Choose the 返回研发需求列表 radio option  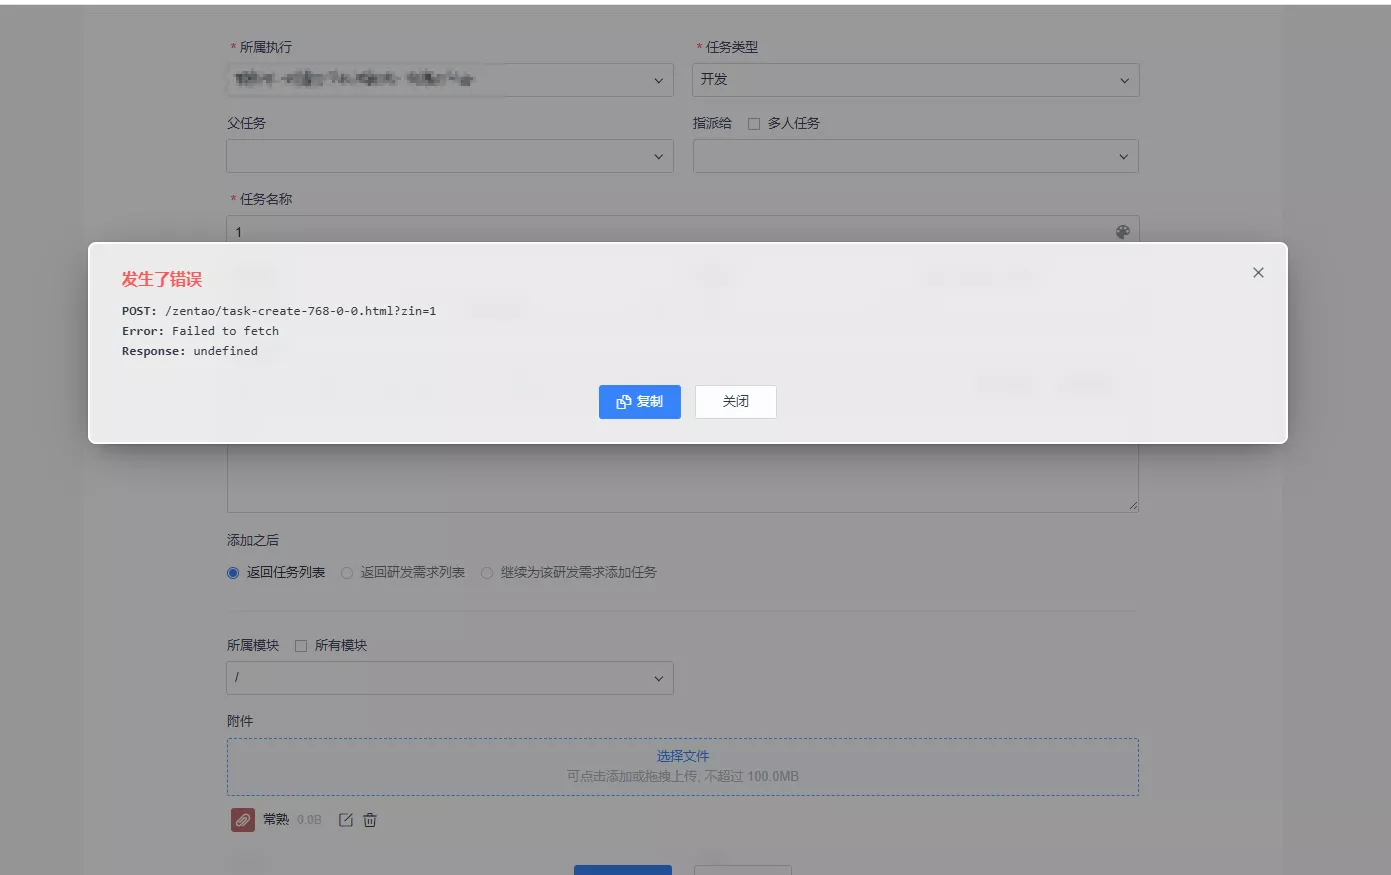(347, 573)
